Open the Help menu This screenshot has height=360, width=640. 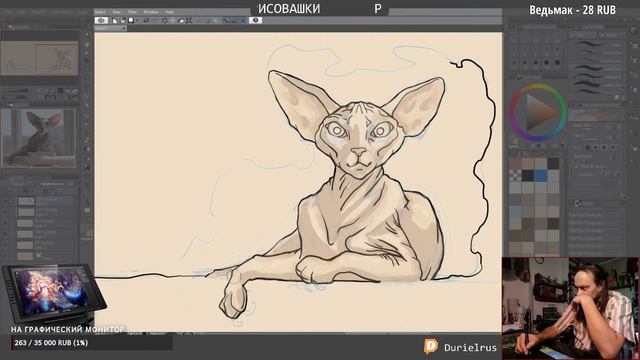169,12
